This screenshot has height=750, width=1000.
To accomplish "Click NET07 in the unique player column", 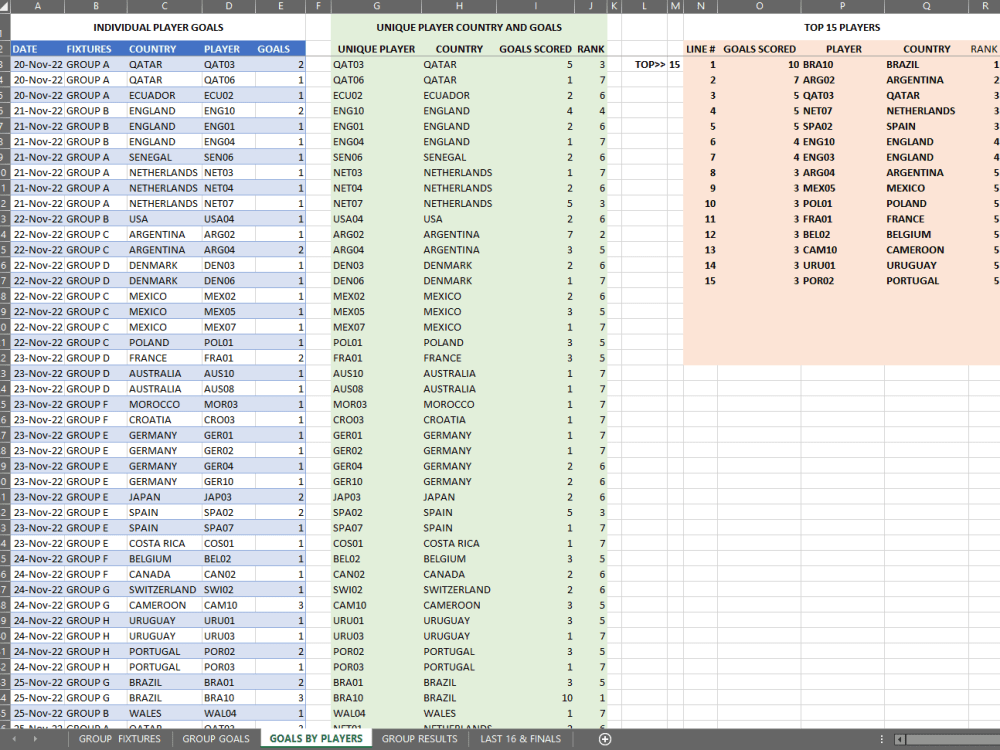I will [x=376, y=203].
